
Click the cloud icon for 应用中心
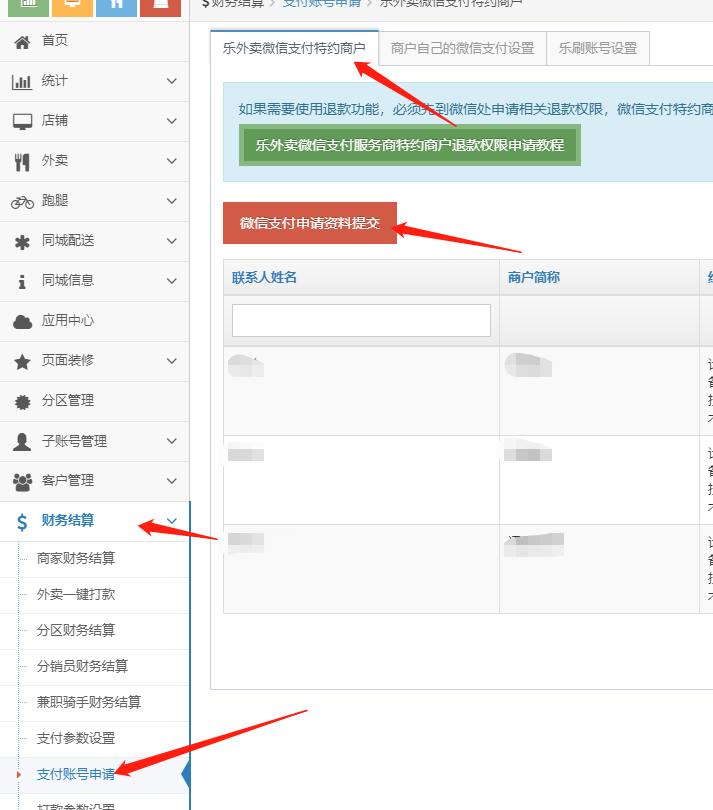[x=22, y=321]
